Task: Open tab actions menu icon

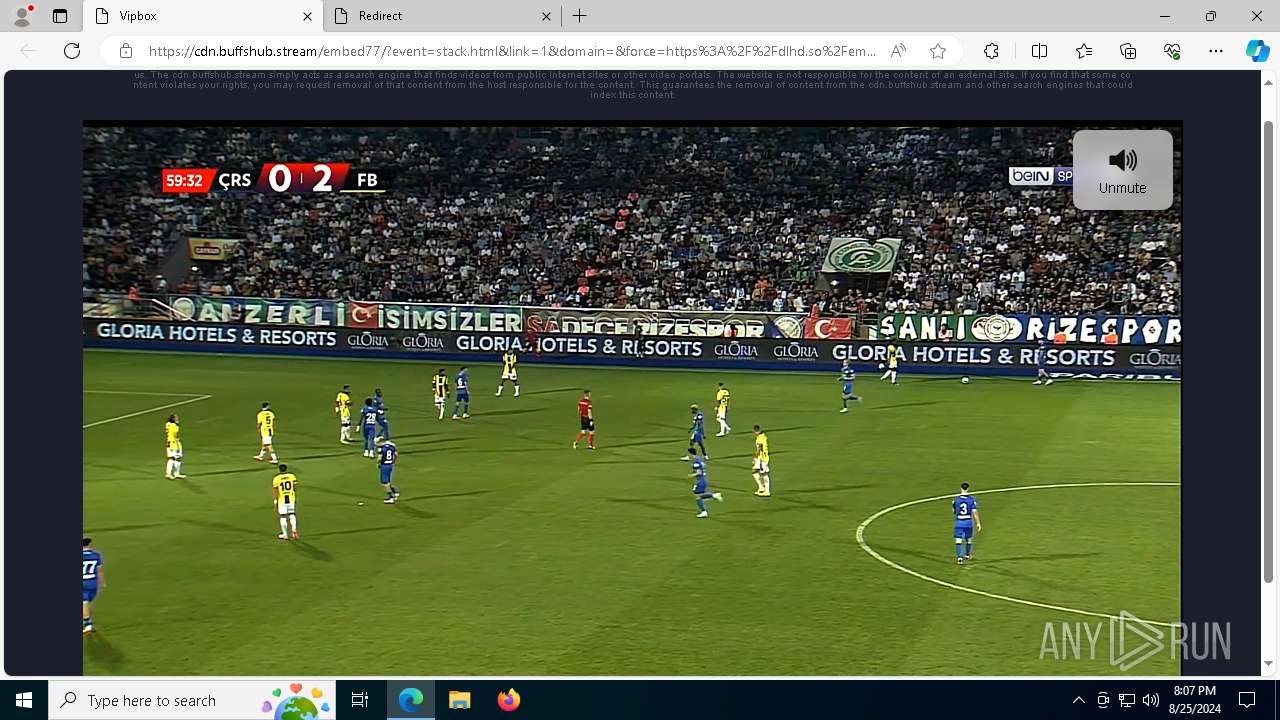Action: point(60,16)
